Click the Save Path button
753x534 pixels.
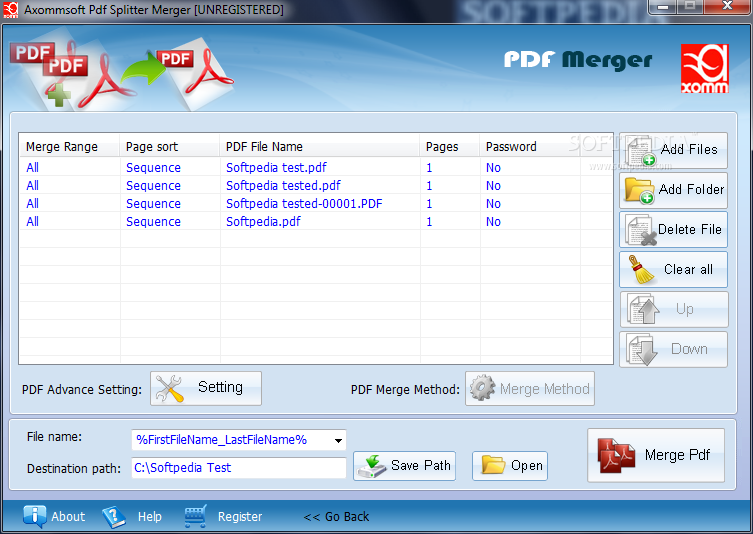pos(404,466)
